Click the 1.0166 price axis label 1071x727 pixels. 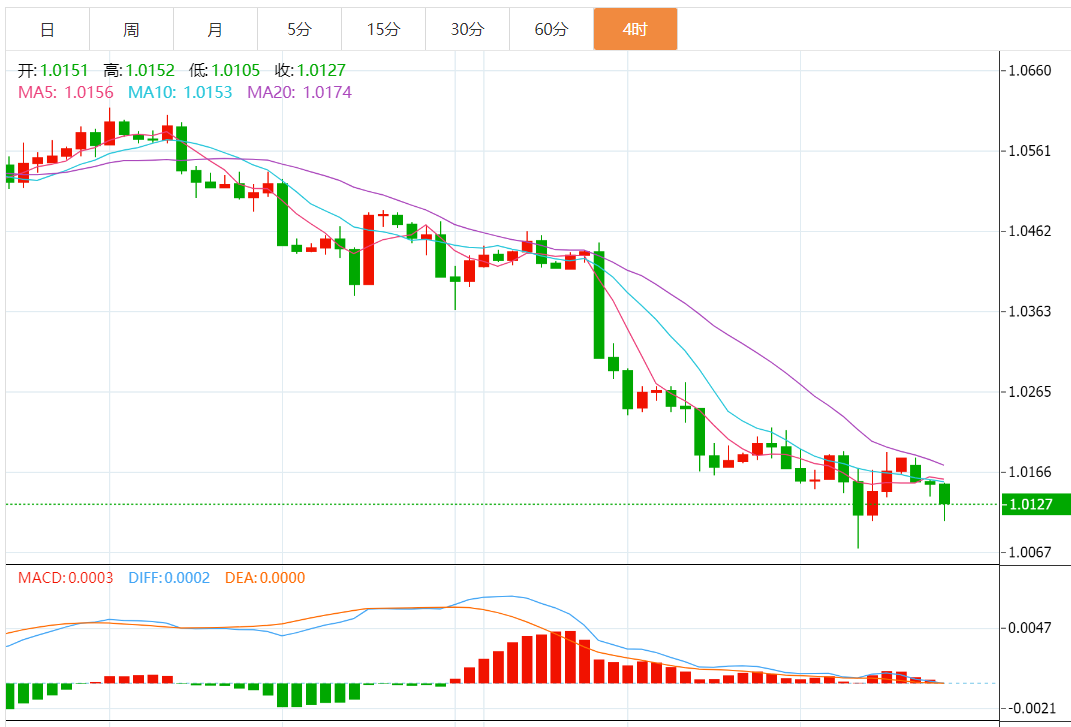click(1030, 472)
